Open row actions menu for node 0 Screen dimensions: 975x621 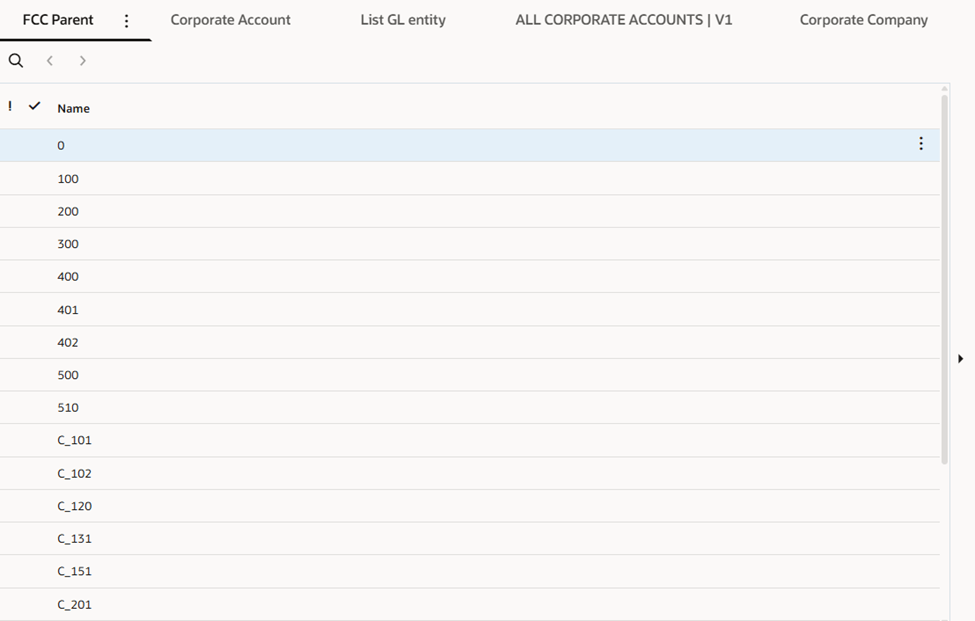(x=921, y=144)
